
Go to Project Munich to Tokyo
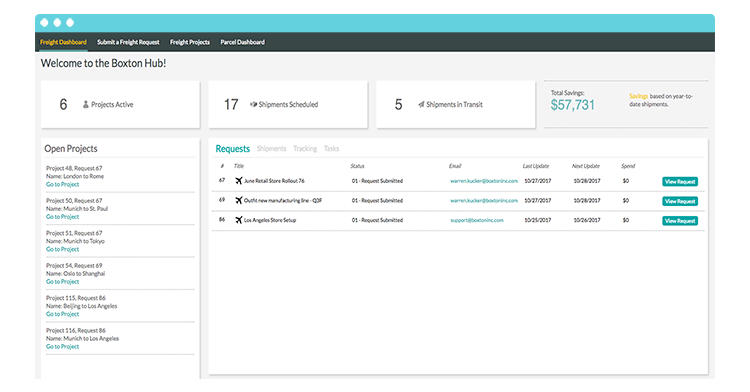tap(62, 250)
